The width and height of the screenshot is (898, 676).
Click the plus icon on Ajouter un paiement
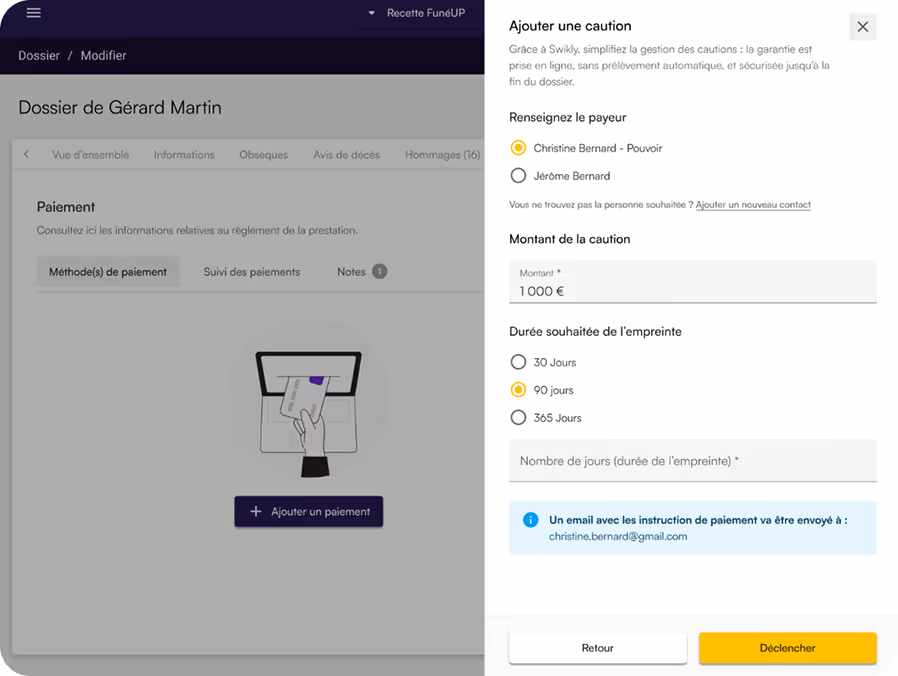pos(257,511)
